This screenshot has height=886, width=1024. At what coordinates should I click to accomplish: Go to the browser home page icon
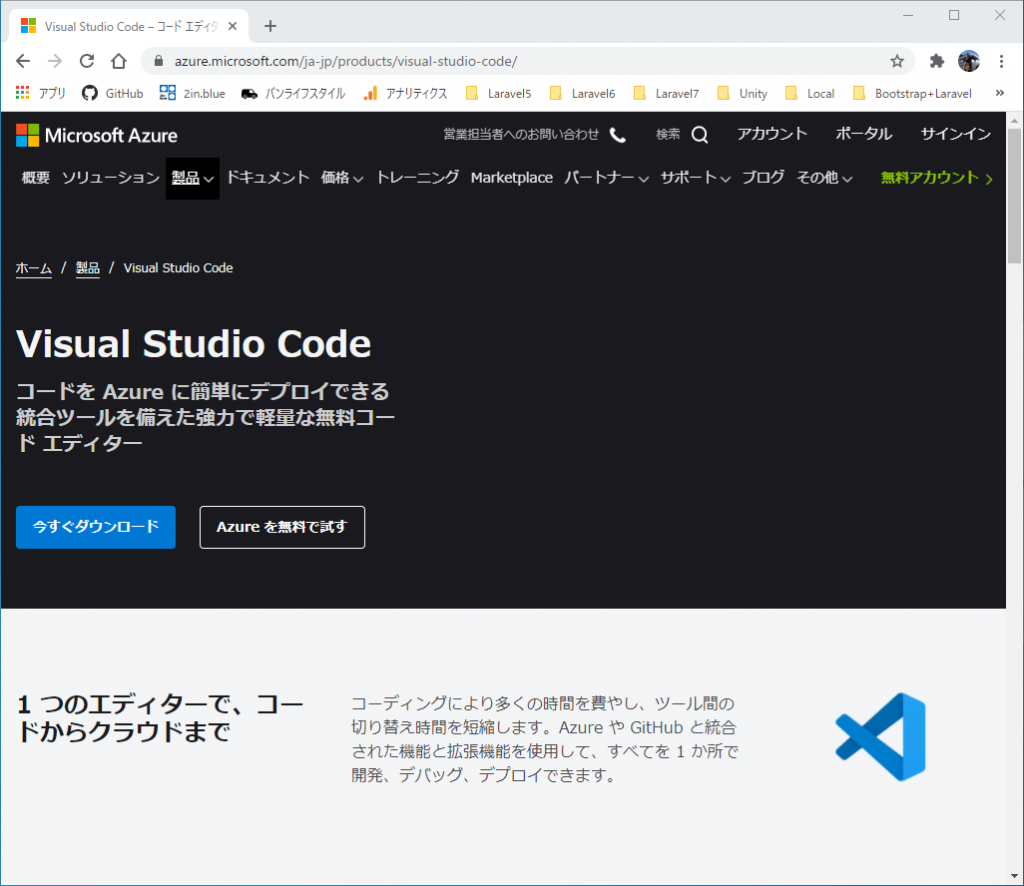[119, 61]
